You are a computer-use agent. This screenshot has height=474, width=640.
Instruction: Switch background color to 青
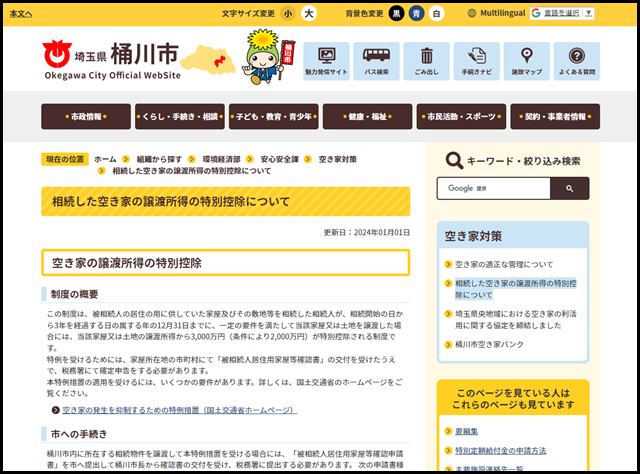pos(416,14)
